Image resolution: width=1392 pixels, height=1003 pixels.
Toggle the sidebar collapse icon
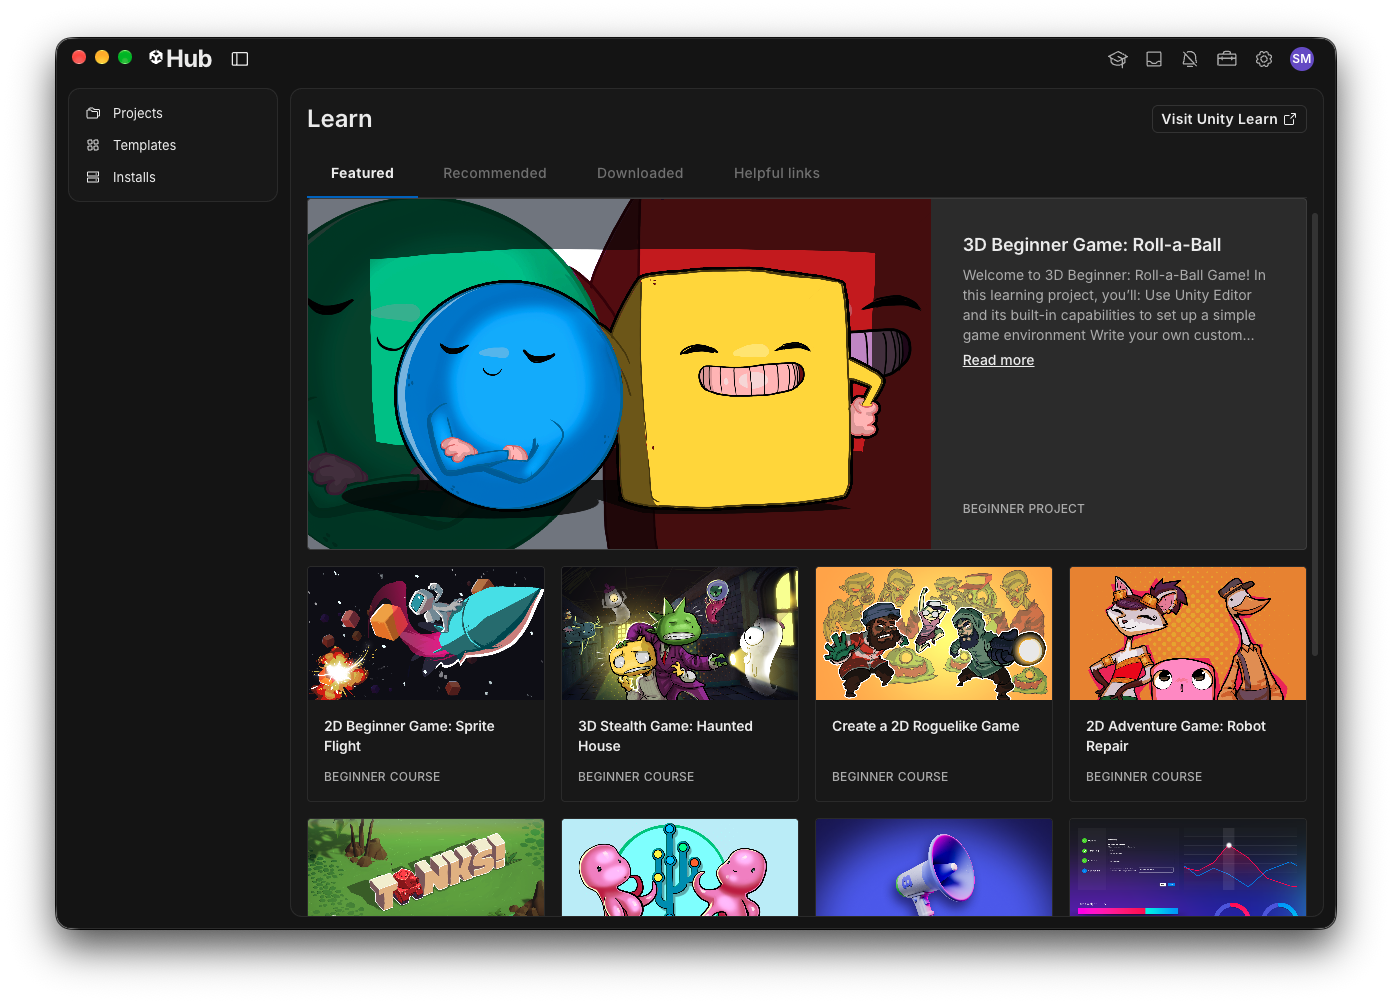tap(240, 59)
